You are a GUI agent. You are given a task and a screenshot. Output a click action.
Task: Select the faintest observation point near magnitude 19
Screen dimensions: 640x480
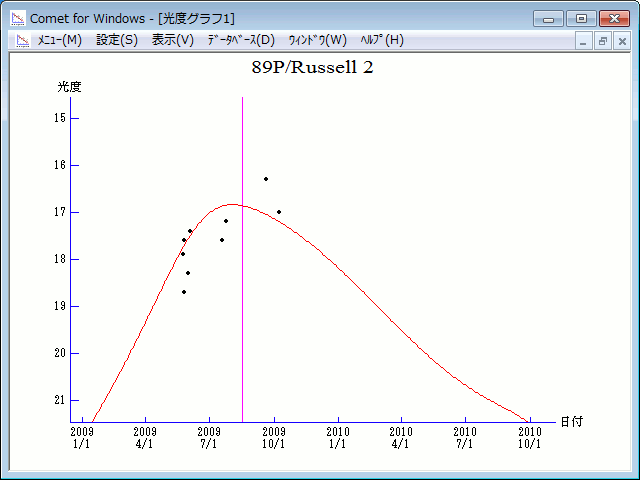coord(184,292)
